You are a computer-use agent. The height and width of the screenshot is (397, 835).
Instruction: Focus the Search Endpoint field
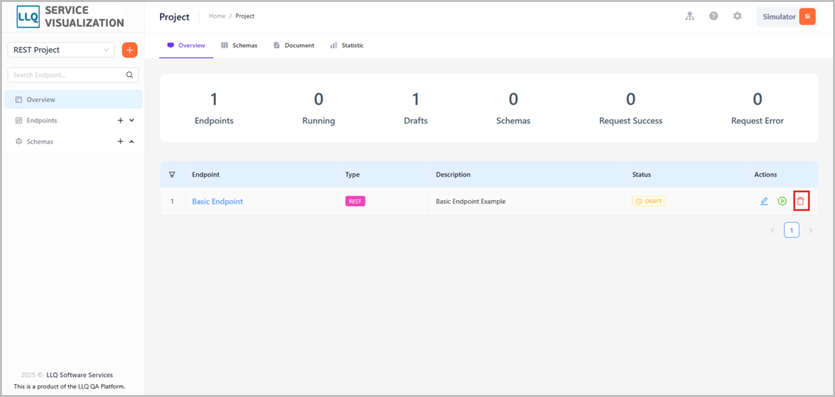click(x=73, y=75)
